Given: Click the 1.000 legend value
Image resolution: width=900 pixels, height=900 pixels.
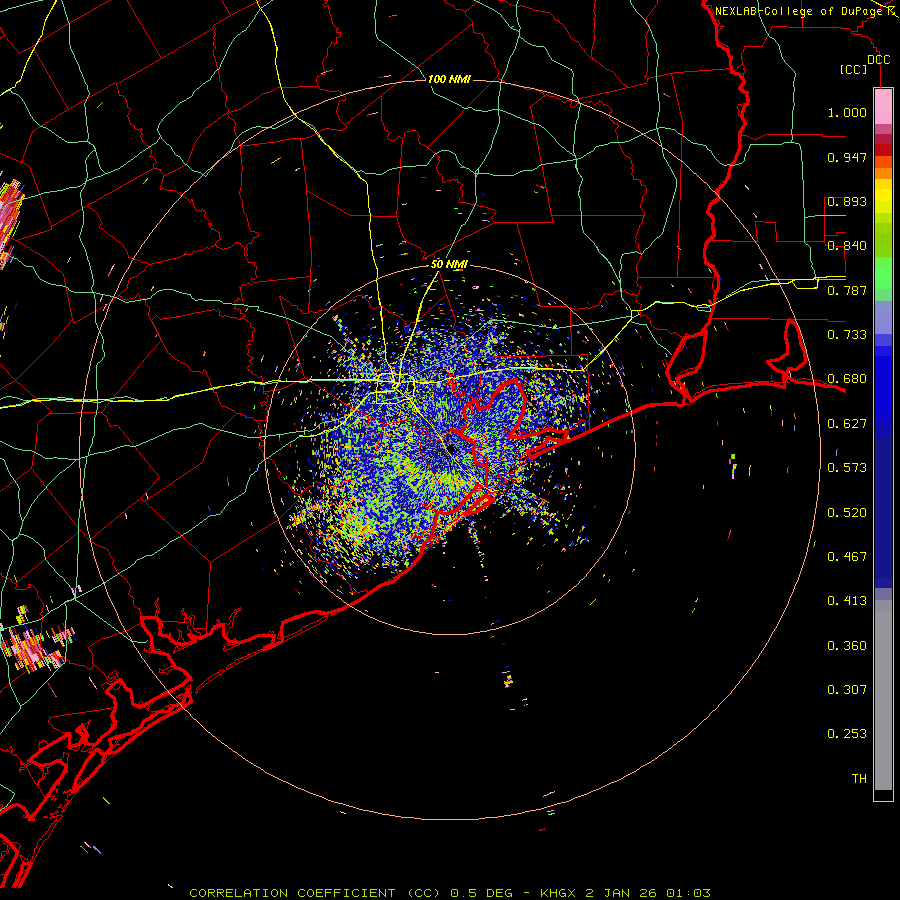Looking at the screenshot, I should click(847, 112).
